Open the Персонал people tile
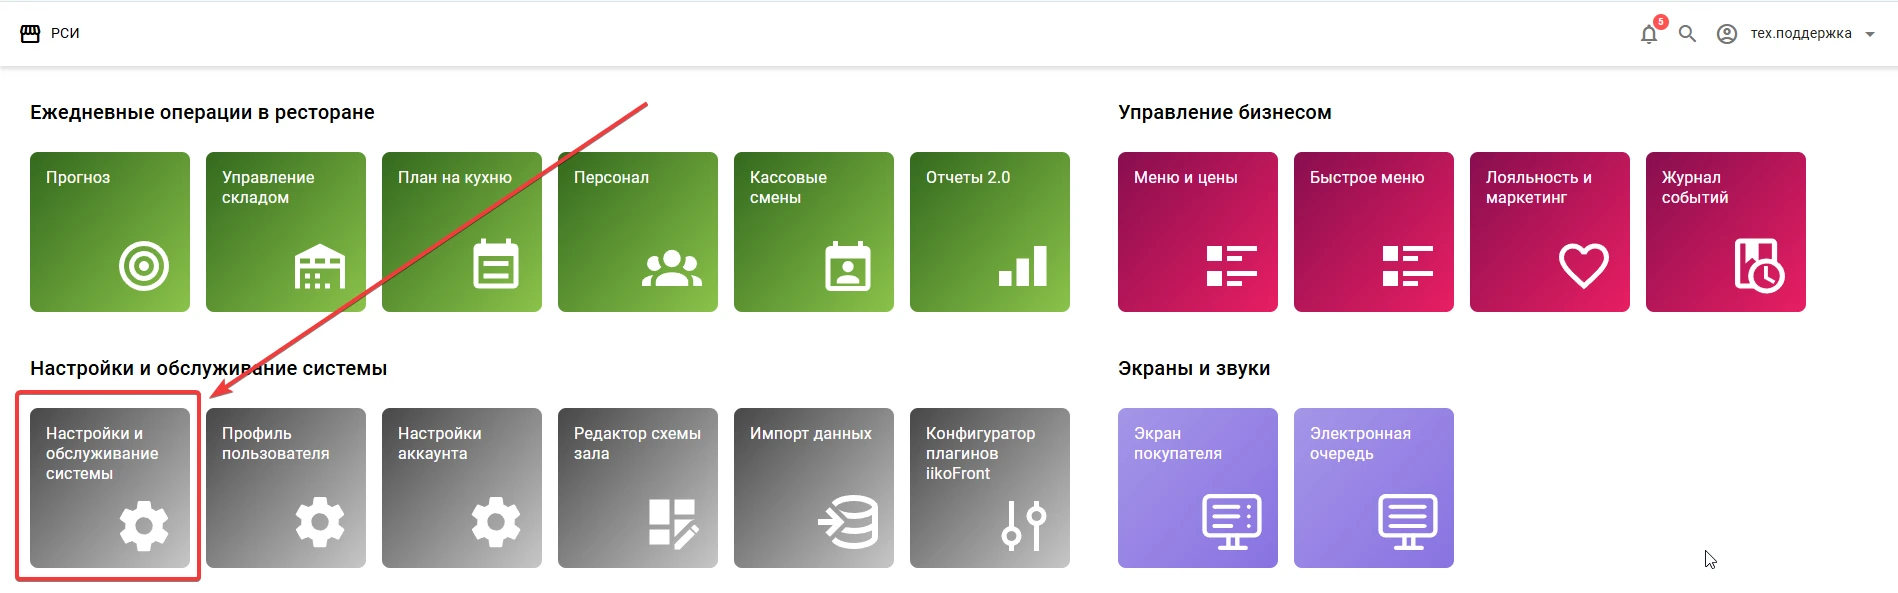1898x593 pixels. (638, 232)
